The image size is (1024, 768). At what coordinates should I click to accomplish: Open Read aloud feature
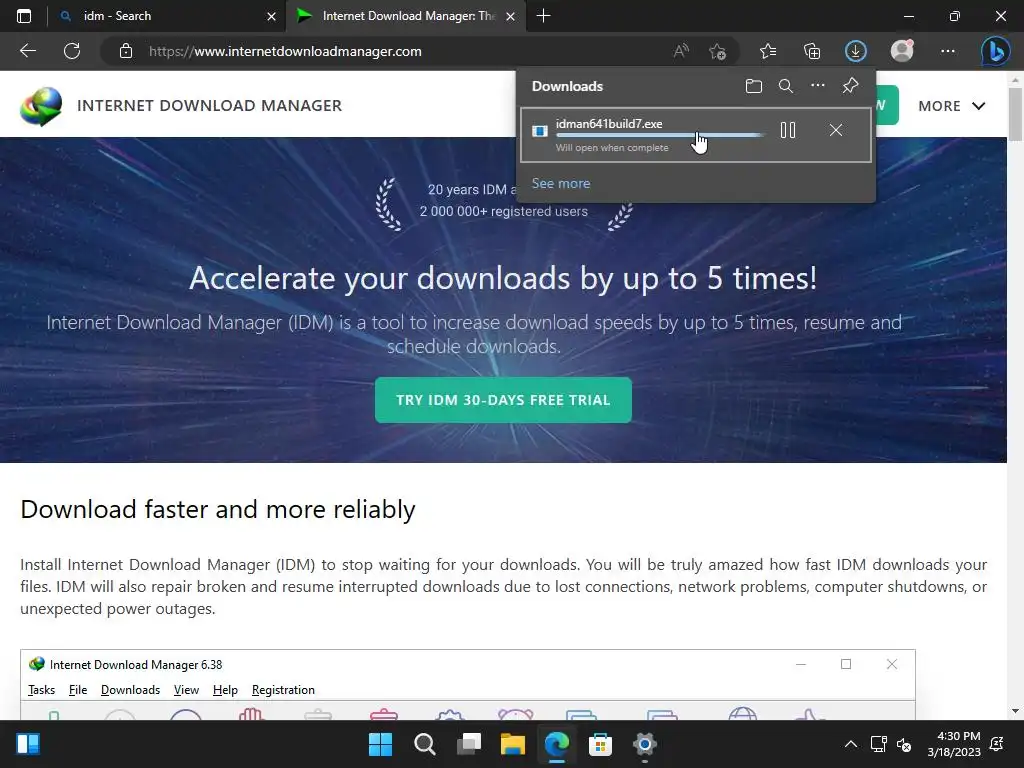tap(681, 51)
